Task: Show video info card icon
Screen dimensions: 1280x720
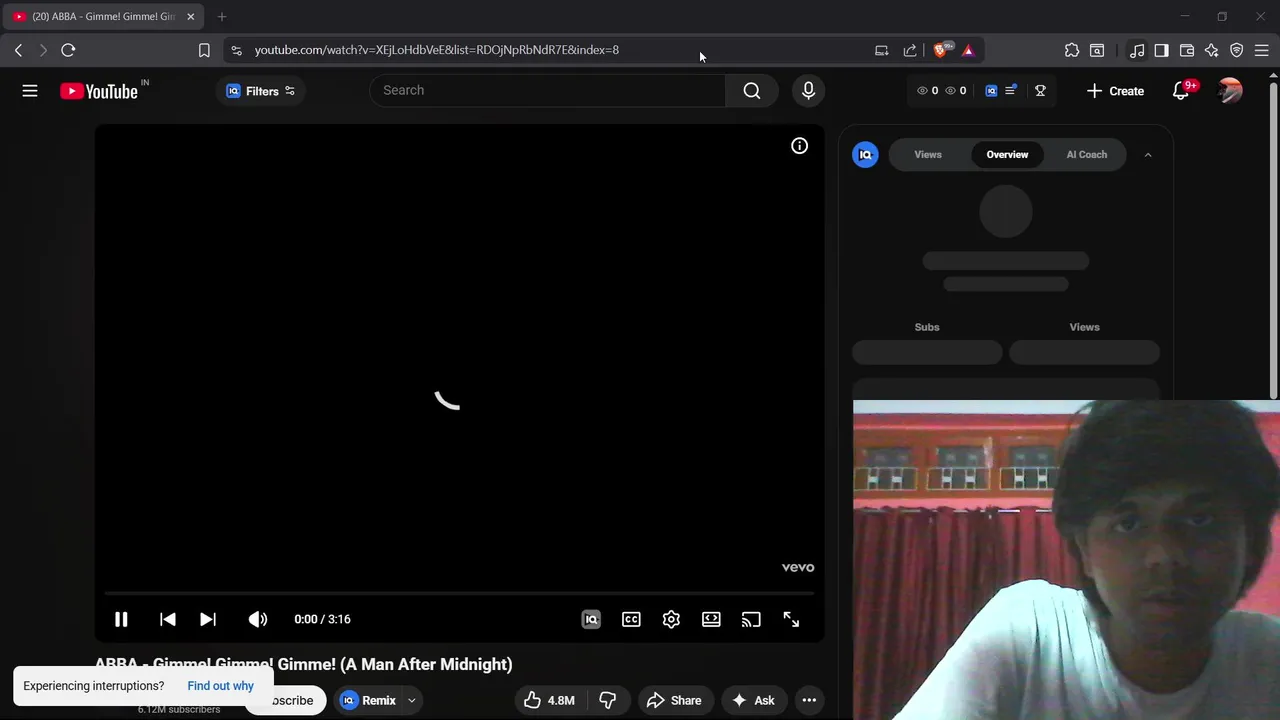Action: tap(799, 146)
